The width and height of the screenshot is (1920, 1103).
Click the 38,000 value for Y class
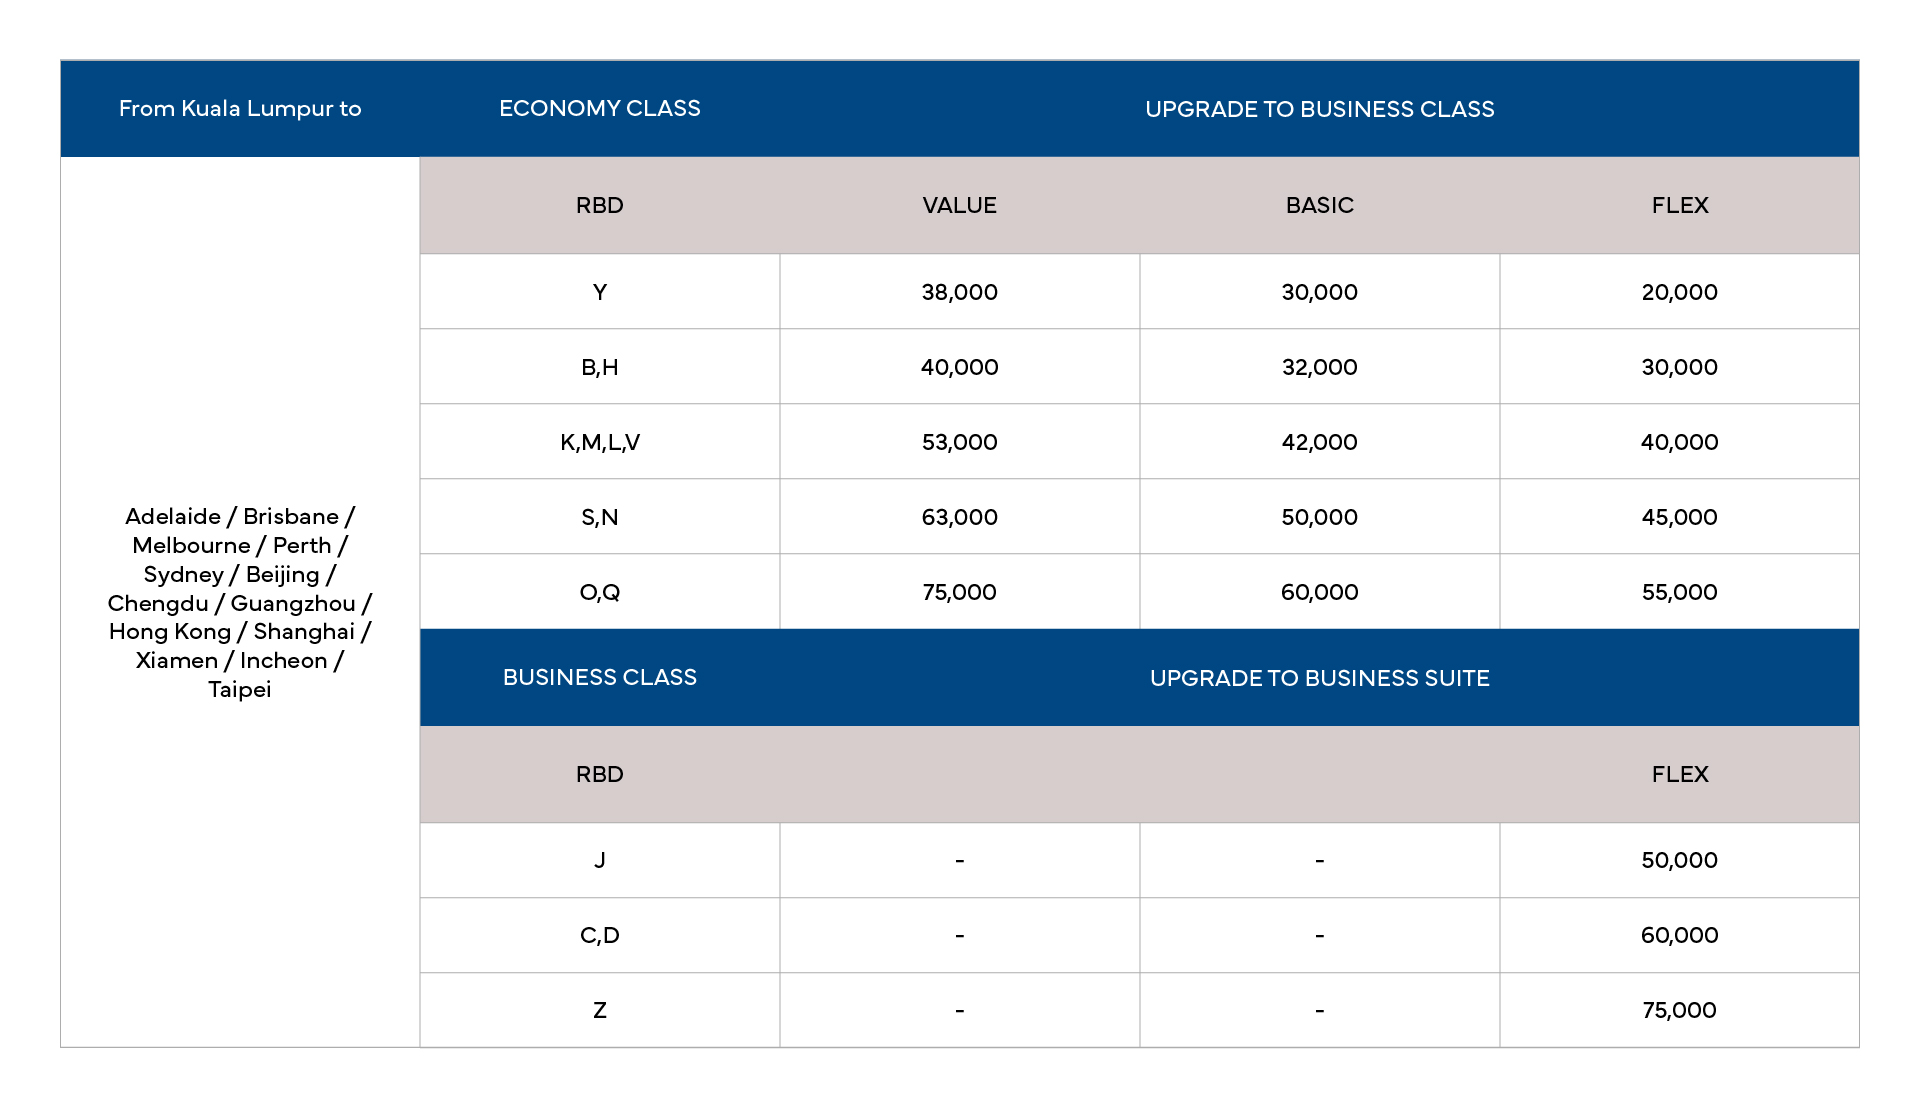[x=959, y=292]
